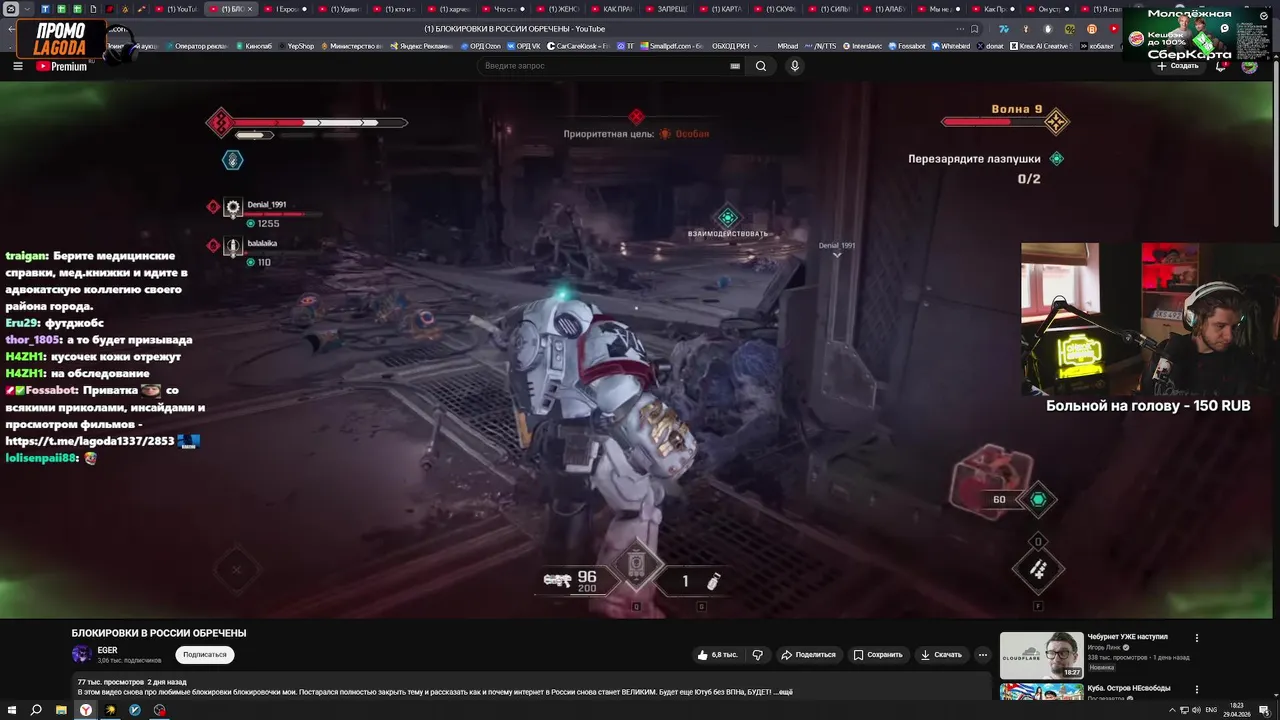This screenshot has width=1280, height=720.
Task: Open Windows taskbar search
Action: 36,710
